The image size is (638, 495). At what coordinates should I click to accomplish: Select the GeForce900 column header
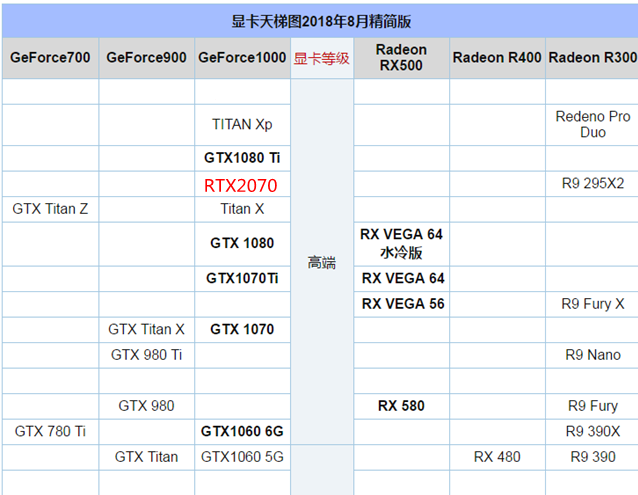point(146,58)
